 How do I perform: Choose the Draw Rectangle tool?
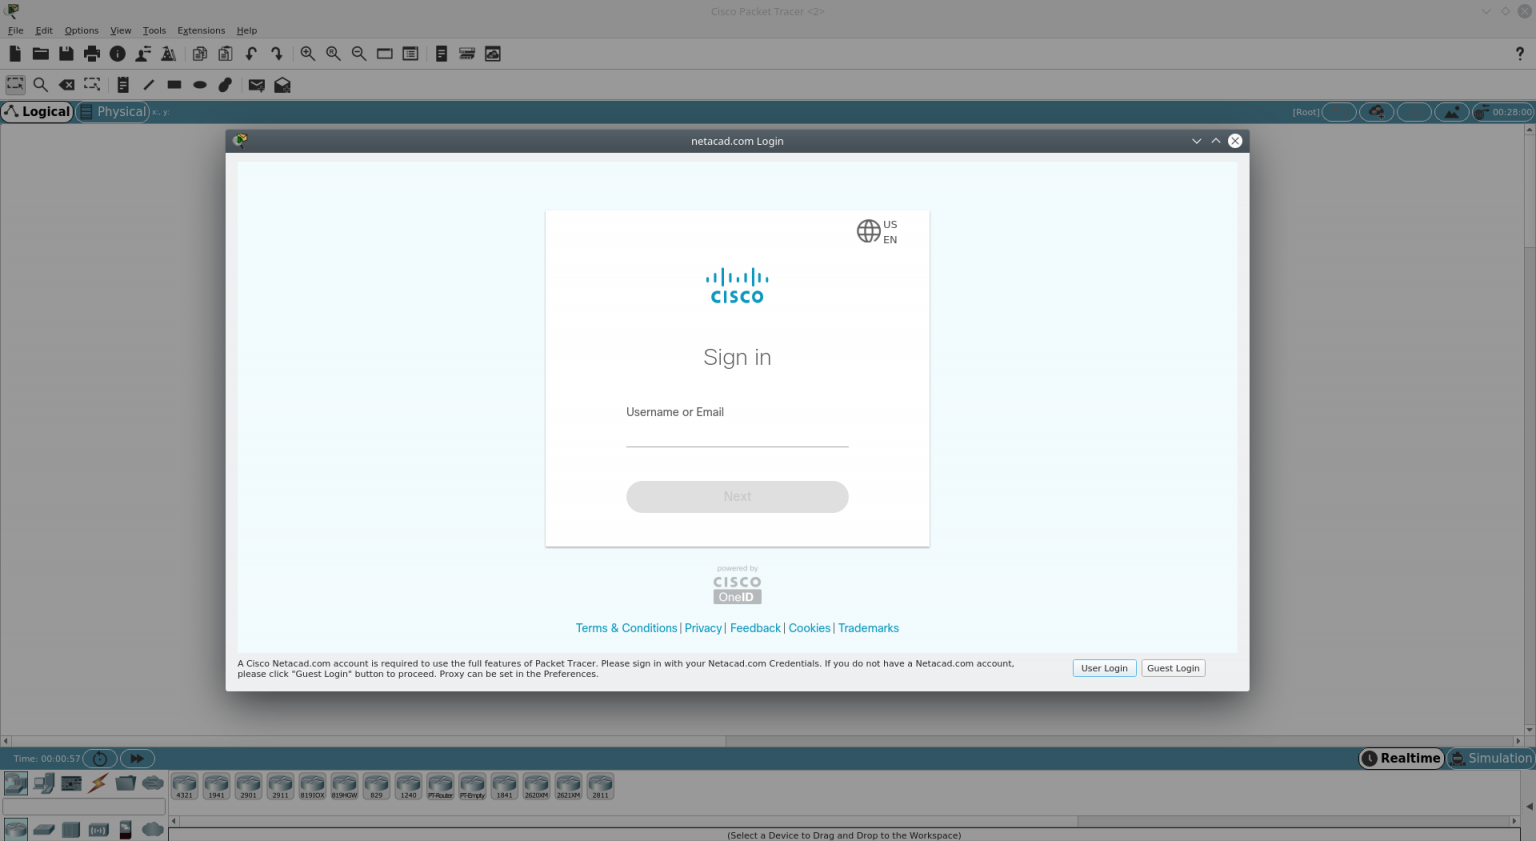click(x=174, y=85)
